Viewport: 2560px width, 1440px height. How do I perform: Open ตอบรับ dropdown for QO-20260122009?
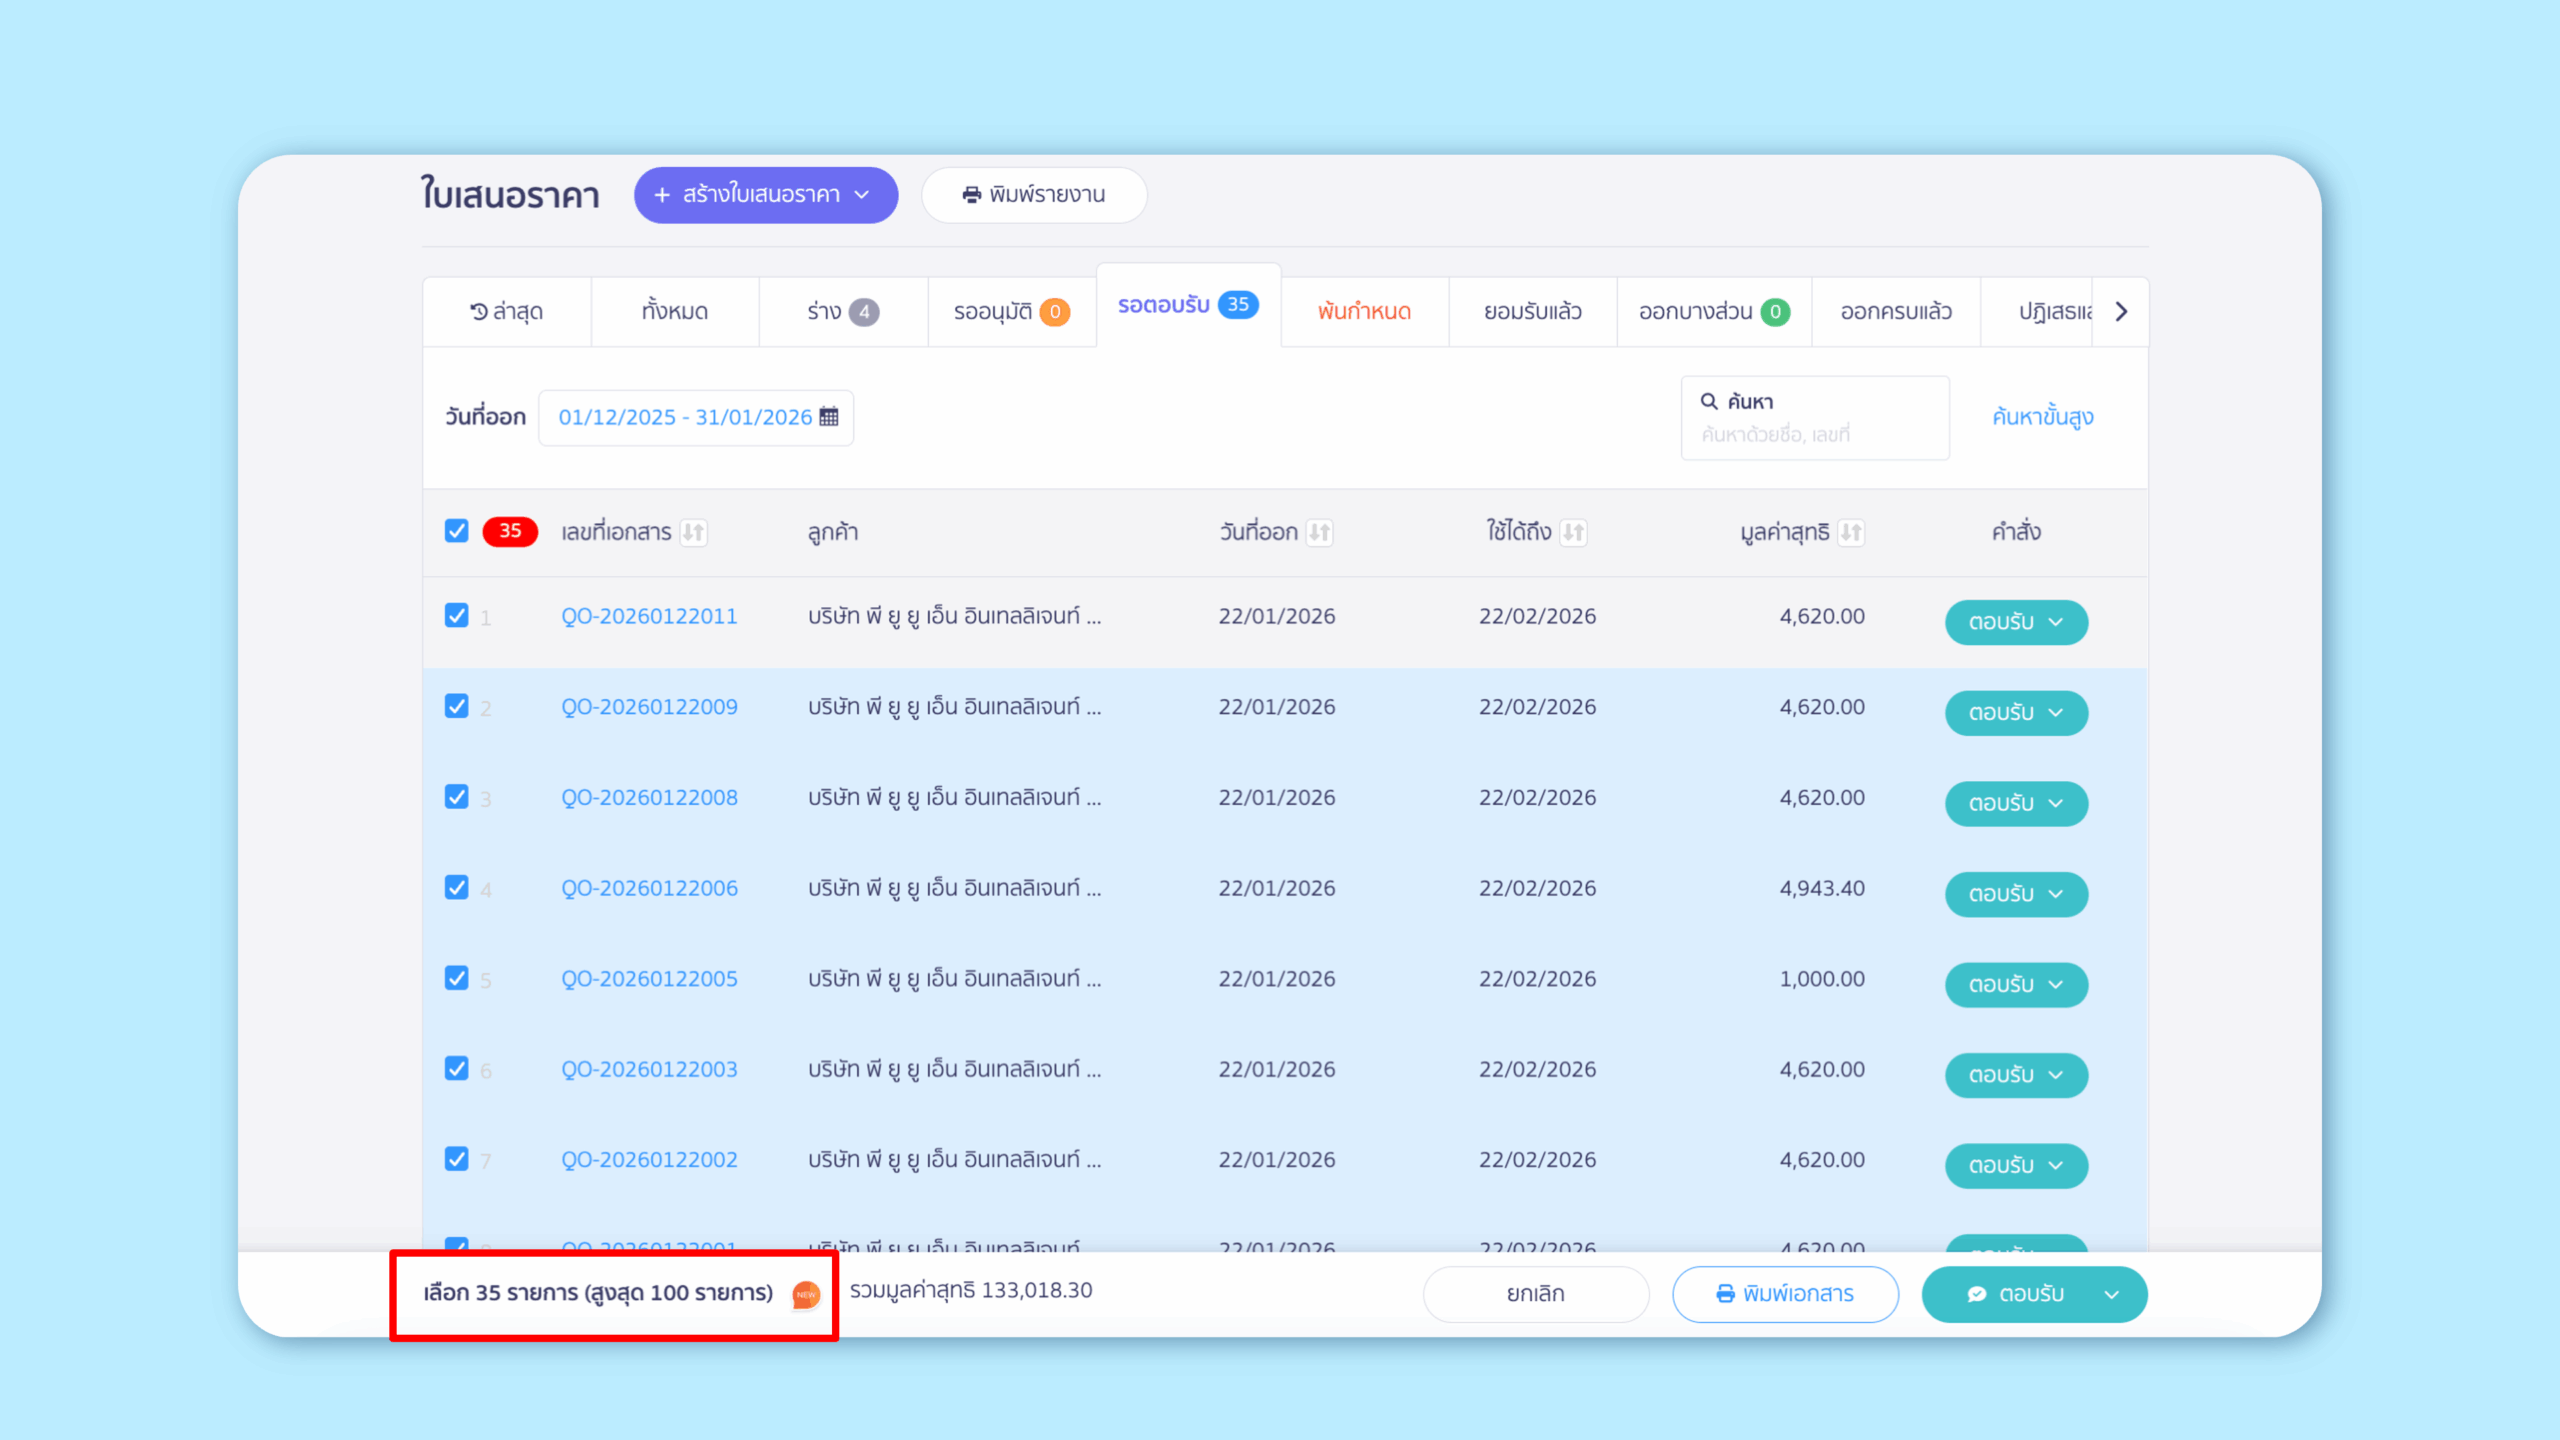coord(2055,713)
